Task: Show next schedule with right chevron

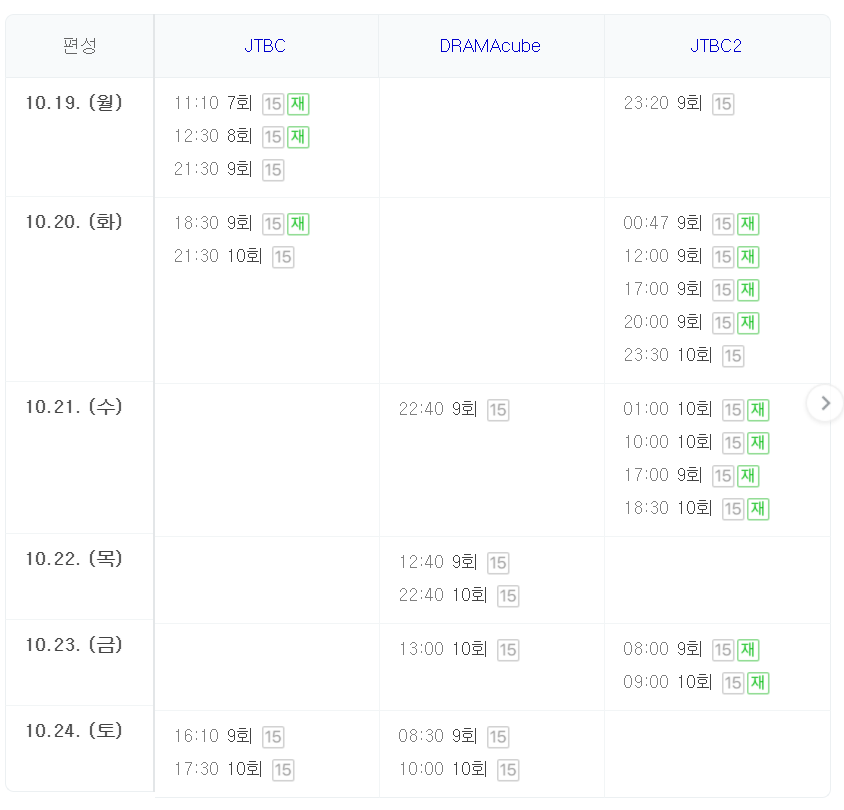Action: pos(826,403)
